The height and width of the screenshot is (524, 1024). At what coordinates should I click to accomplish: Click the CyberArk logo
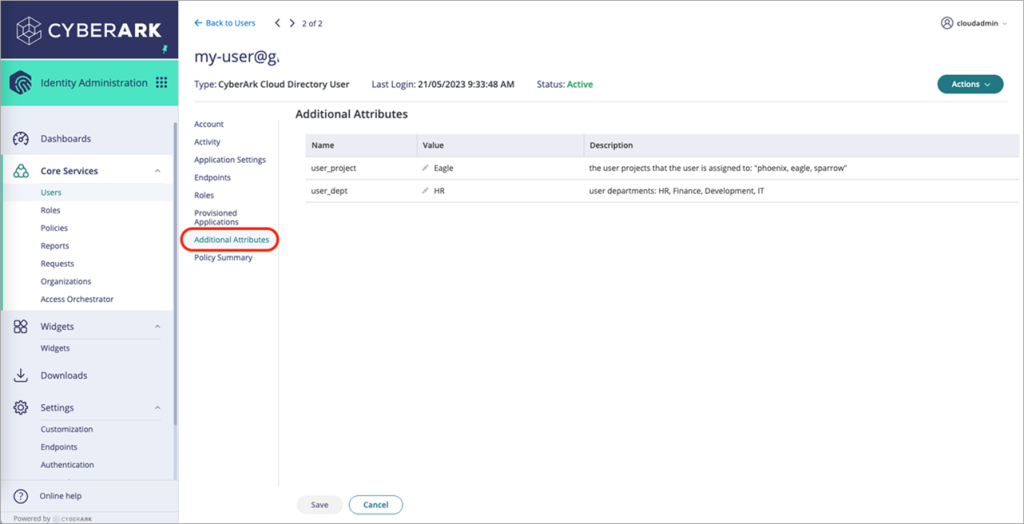coord(89,30)
